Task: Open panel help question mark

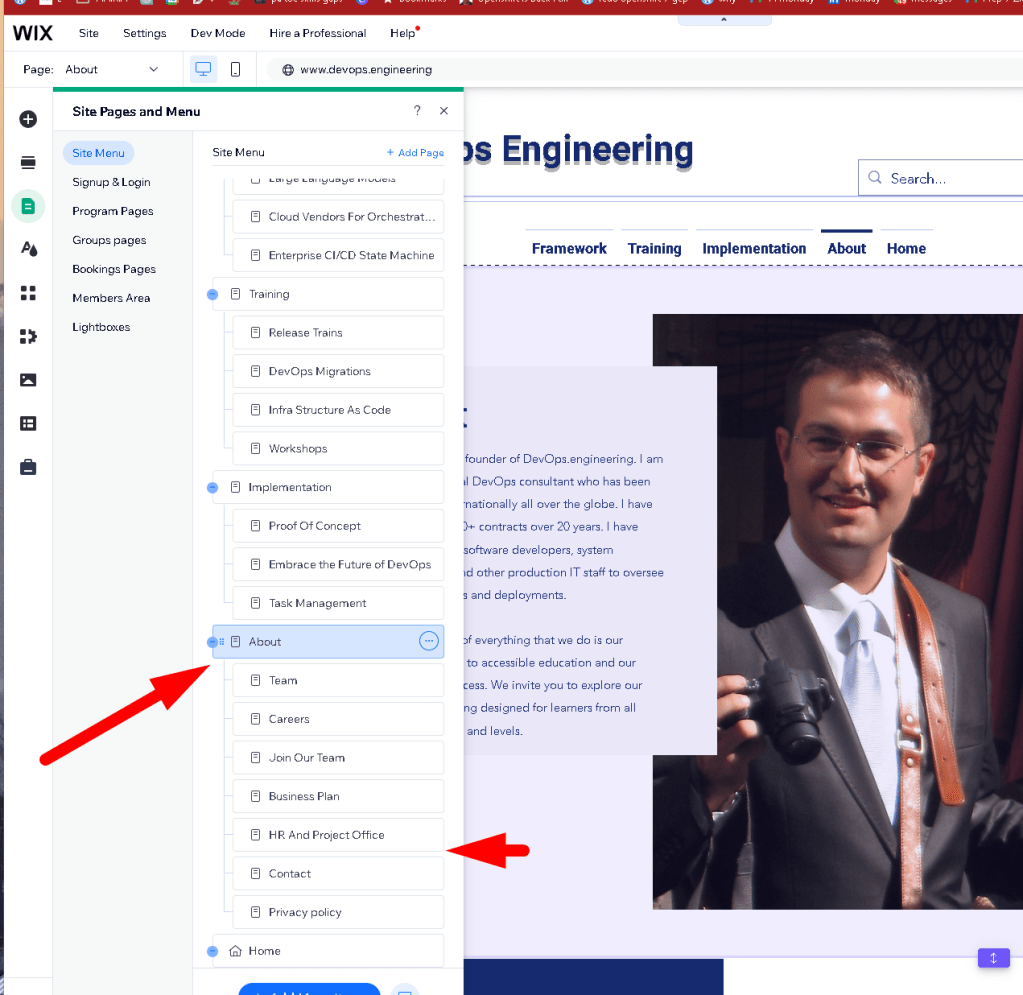Action: 417,110
